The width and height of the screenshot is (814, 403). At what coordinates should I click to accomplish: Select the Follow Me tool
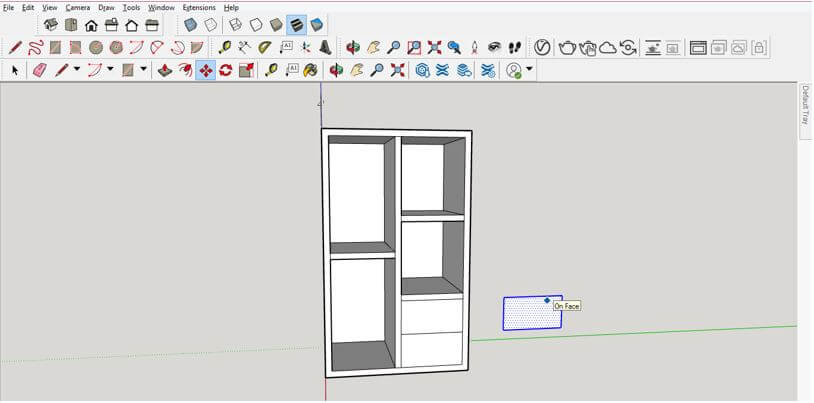185,70
